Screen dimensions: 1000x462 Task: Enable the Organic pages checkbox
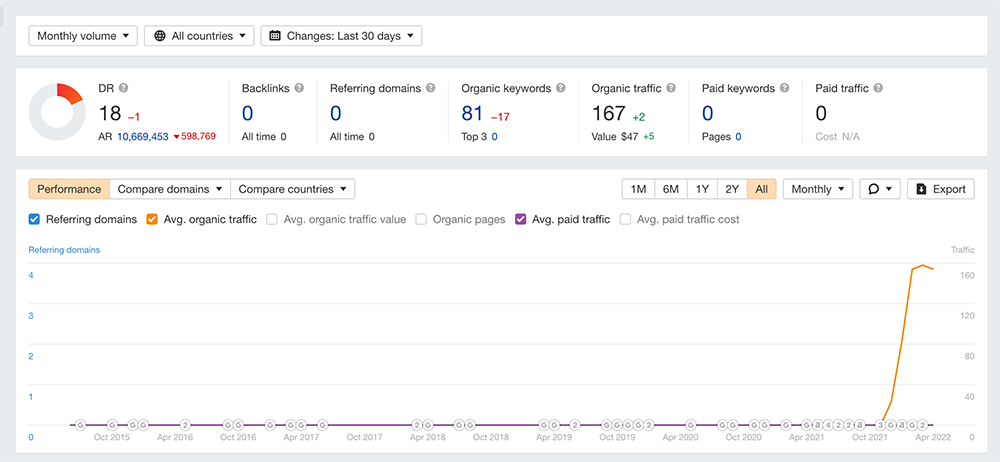[421, 219]
